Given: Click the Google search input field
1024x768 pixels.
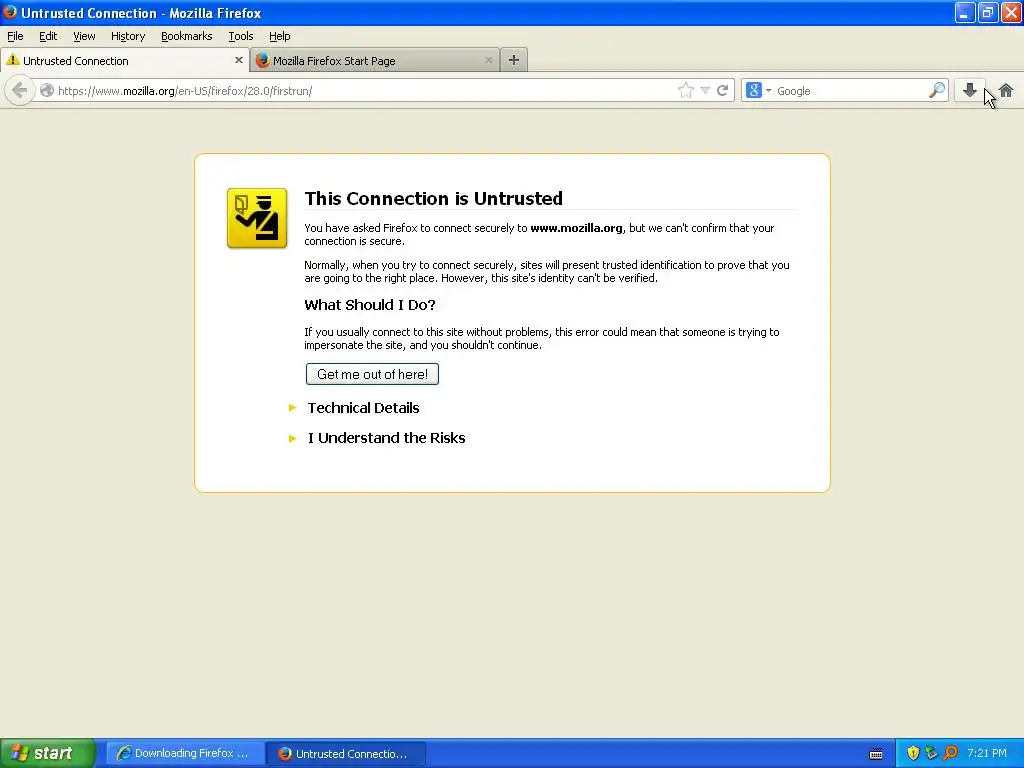Looking at the screenshot, I should 851,91.
